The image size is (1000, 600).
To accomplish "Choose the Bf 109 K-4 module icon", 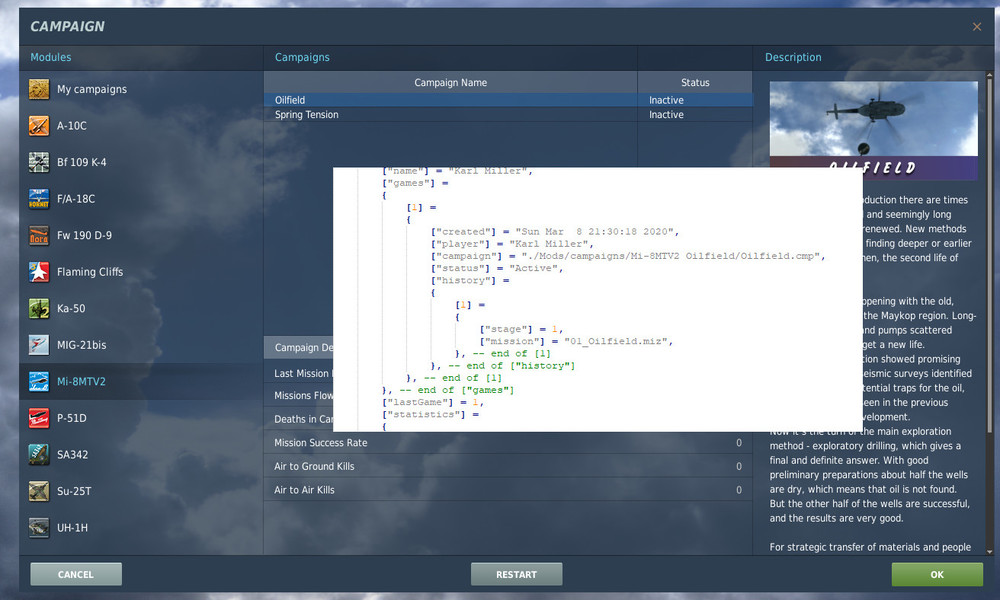I will (39, 162).
